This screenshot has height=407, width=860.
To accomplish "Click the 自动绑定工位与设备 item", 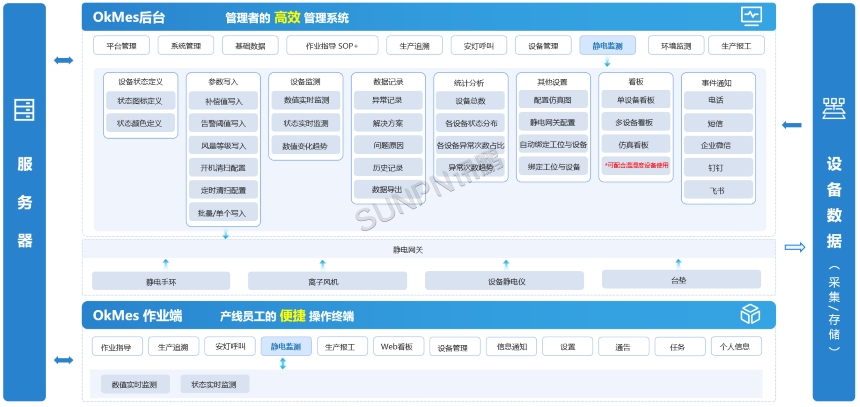I will (x=553, y=144).
